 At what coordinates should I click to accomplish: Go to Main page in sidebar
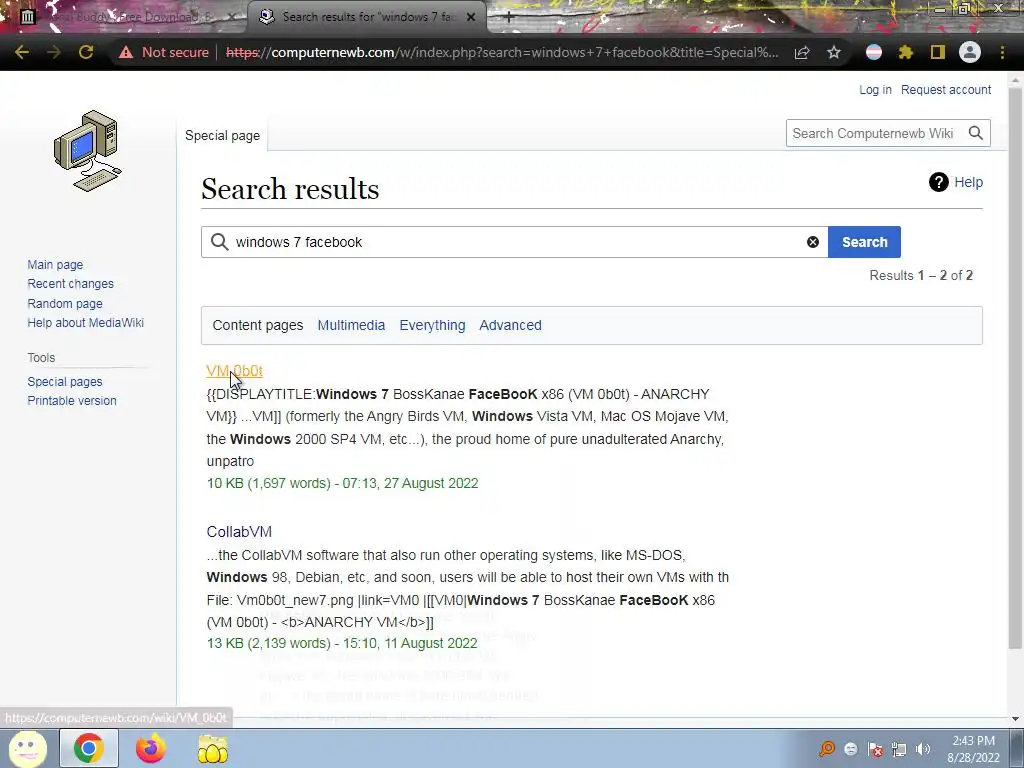click(55, 264)
